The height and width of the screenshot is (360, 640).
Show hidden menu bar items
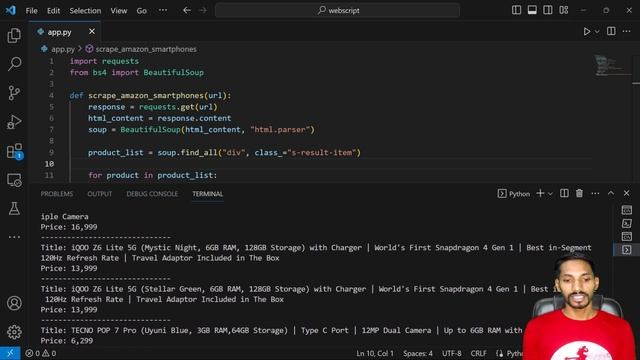click(163, 10)
